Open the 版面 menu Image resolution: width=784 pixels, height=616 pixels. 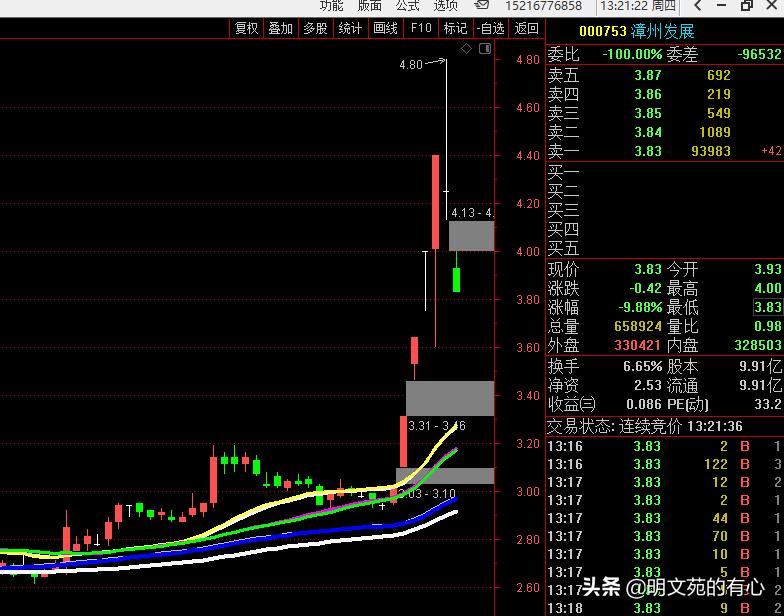pos(370,6)
